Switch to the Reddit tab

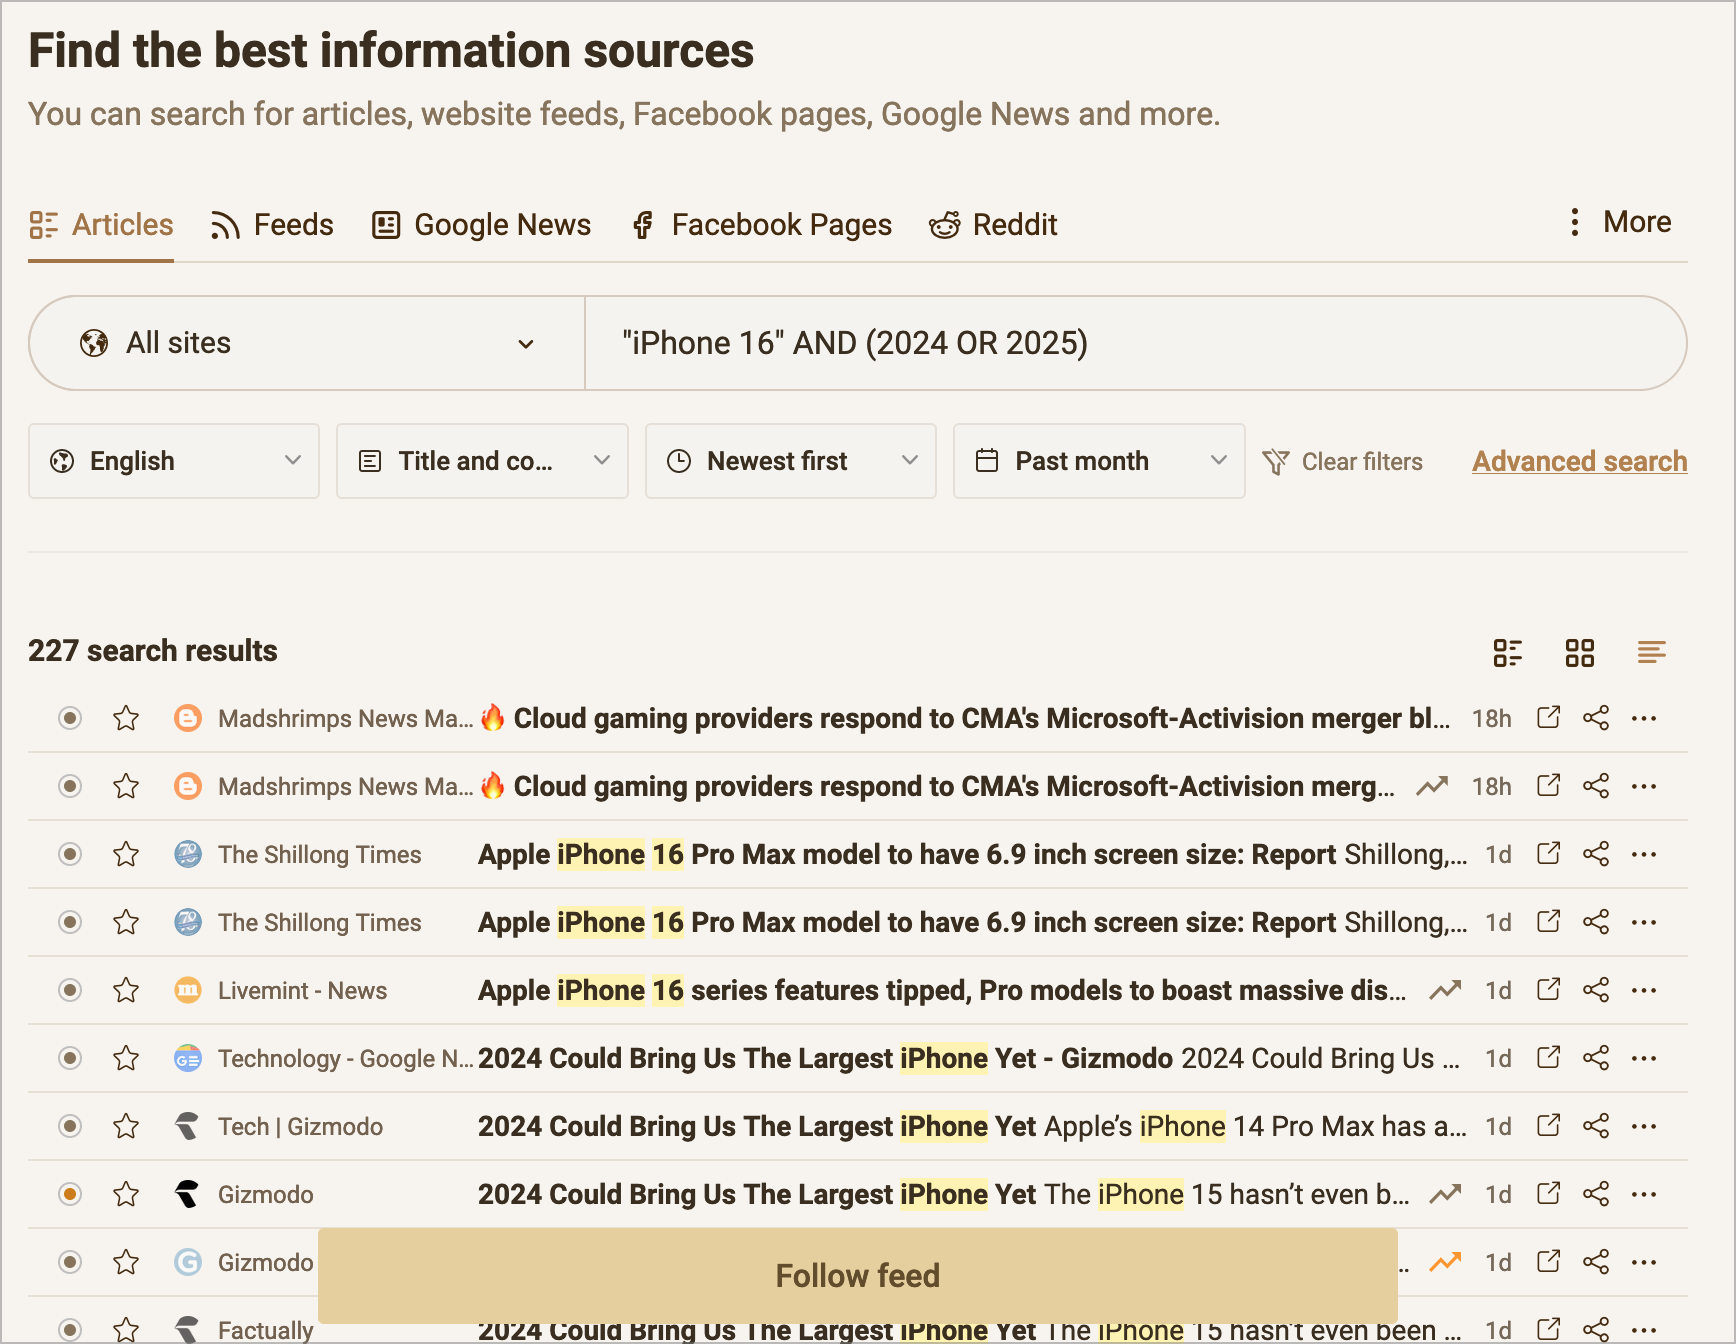(x=993, y=225)
